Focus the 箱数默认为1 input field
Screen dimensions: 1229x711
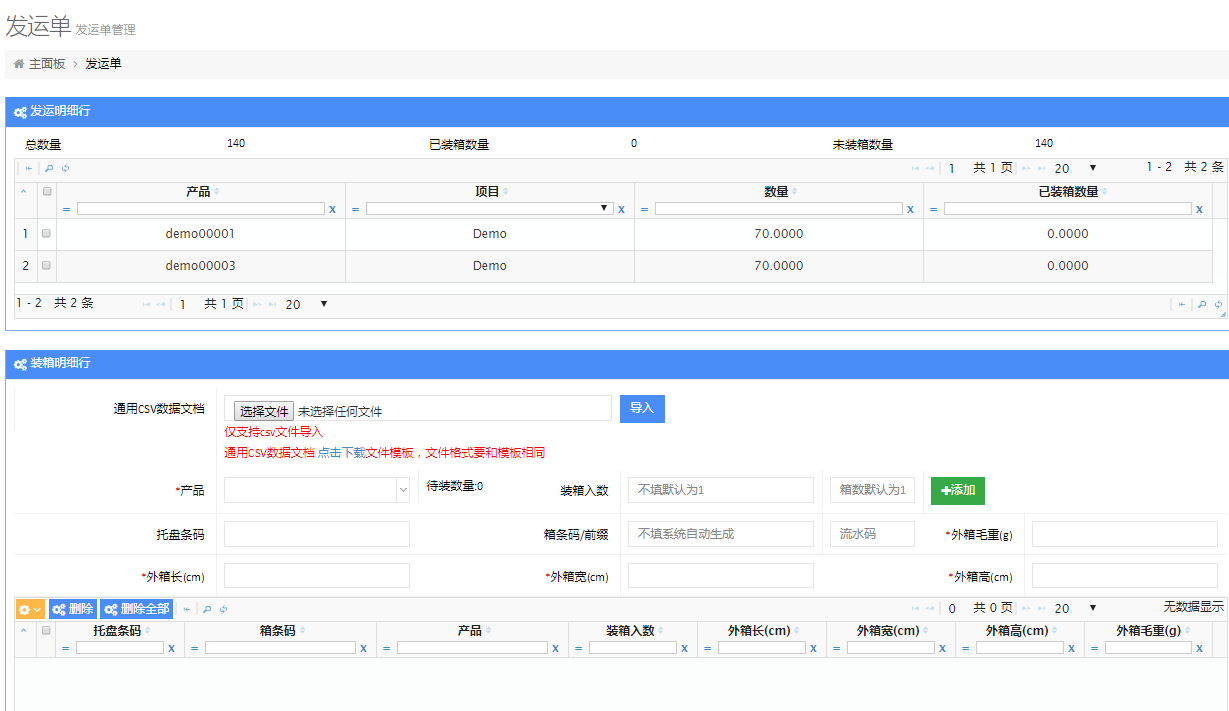(x=872, y=490)
